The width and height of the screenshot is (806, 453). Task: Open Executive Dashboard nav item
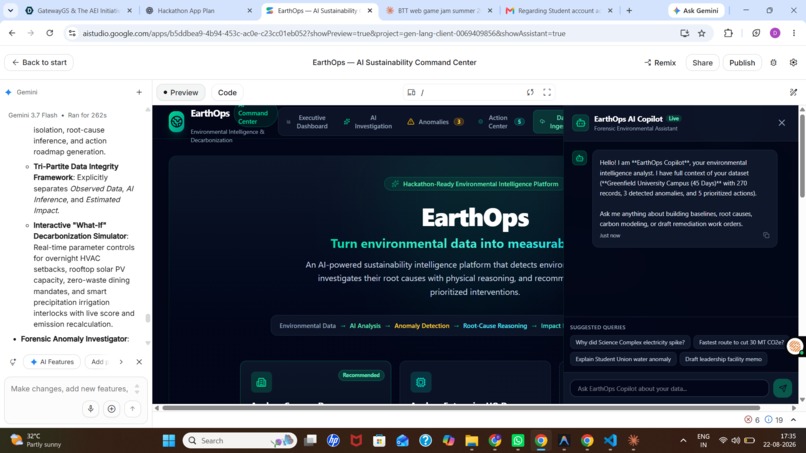click(x=307, y=122)
